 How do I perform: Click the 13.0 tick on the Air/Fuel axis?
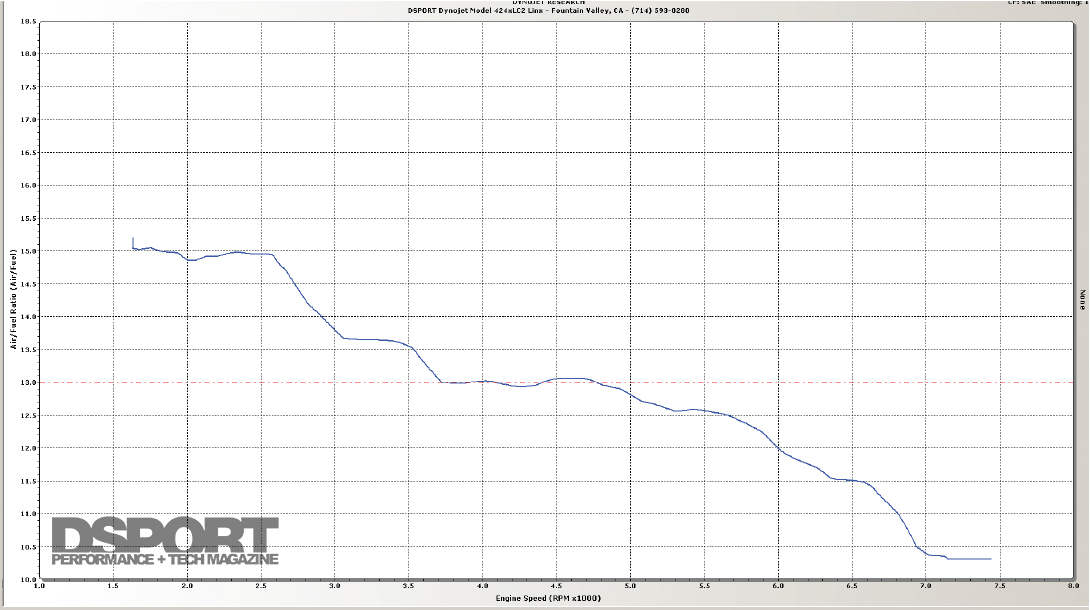click(29, 382)
